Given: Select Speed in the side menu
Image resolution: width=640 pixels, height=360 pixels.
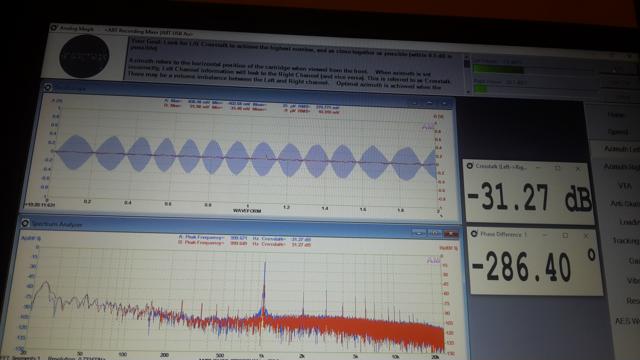Looking at the screenshot, I should (x=617, y=131).
